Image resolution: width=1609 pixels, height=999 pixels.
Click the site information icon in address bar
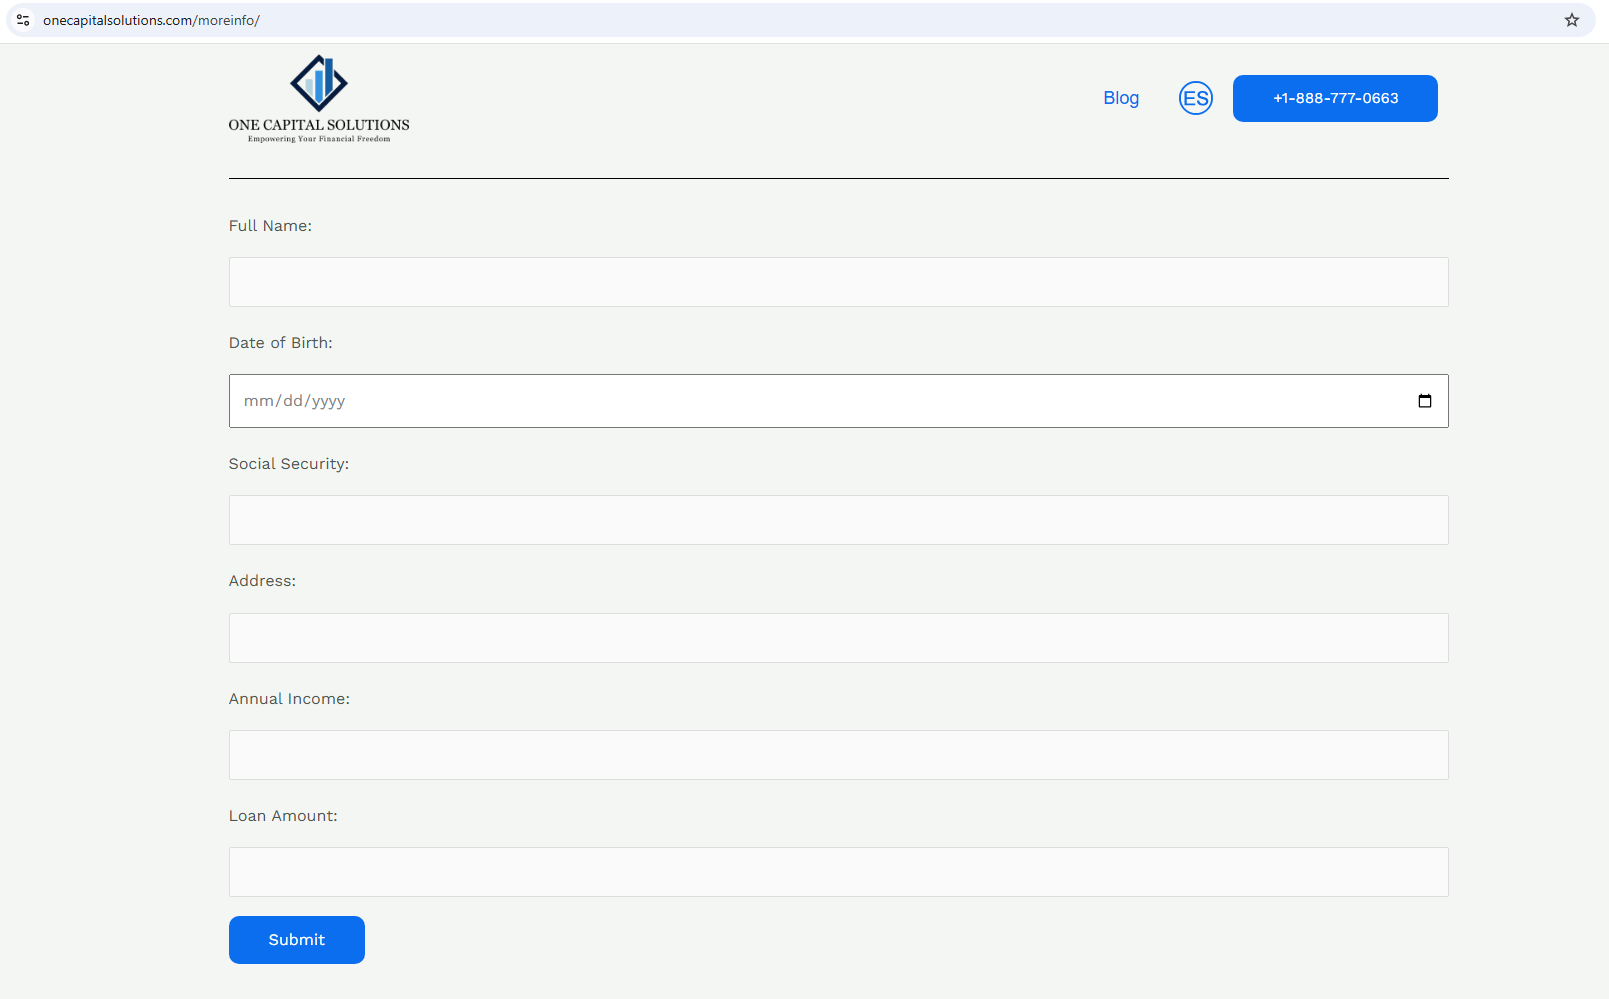pyautogui.click(x=23, y=20)
